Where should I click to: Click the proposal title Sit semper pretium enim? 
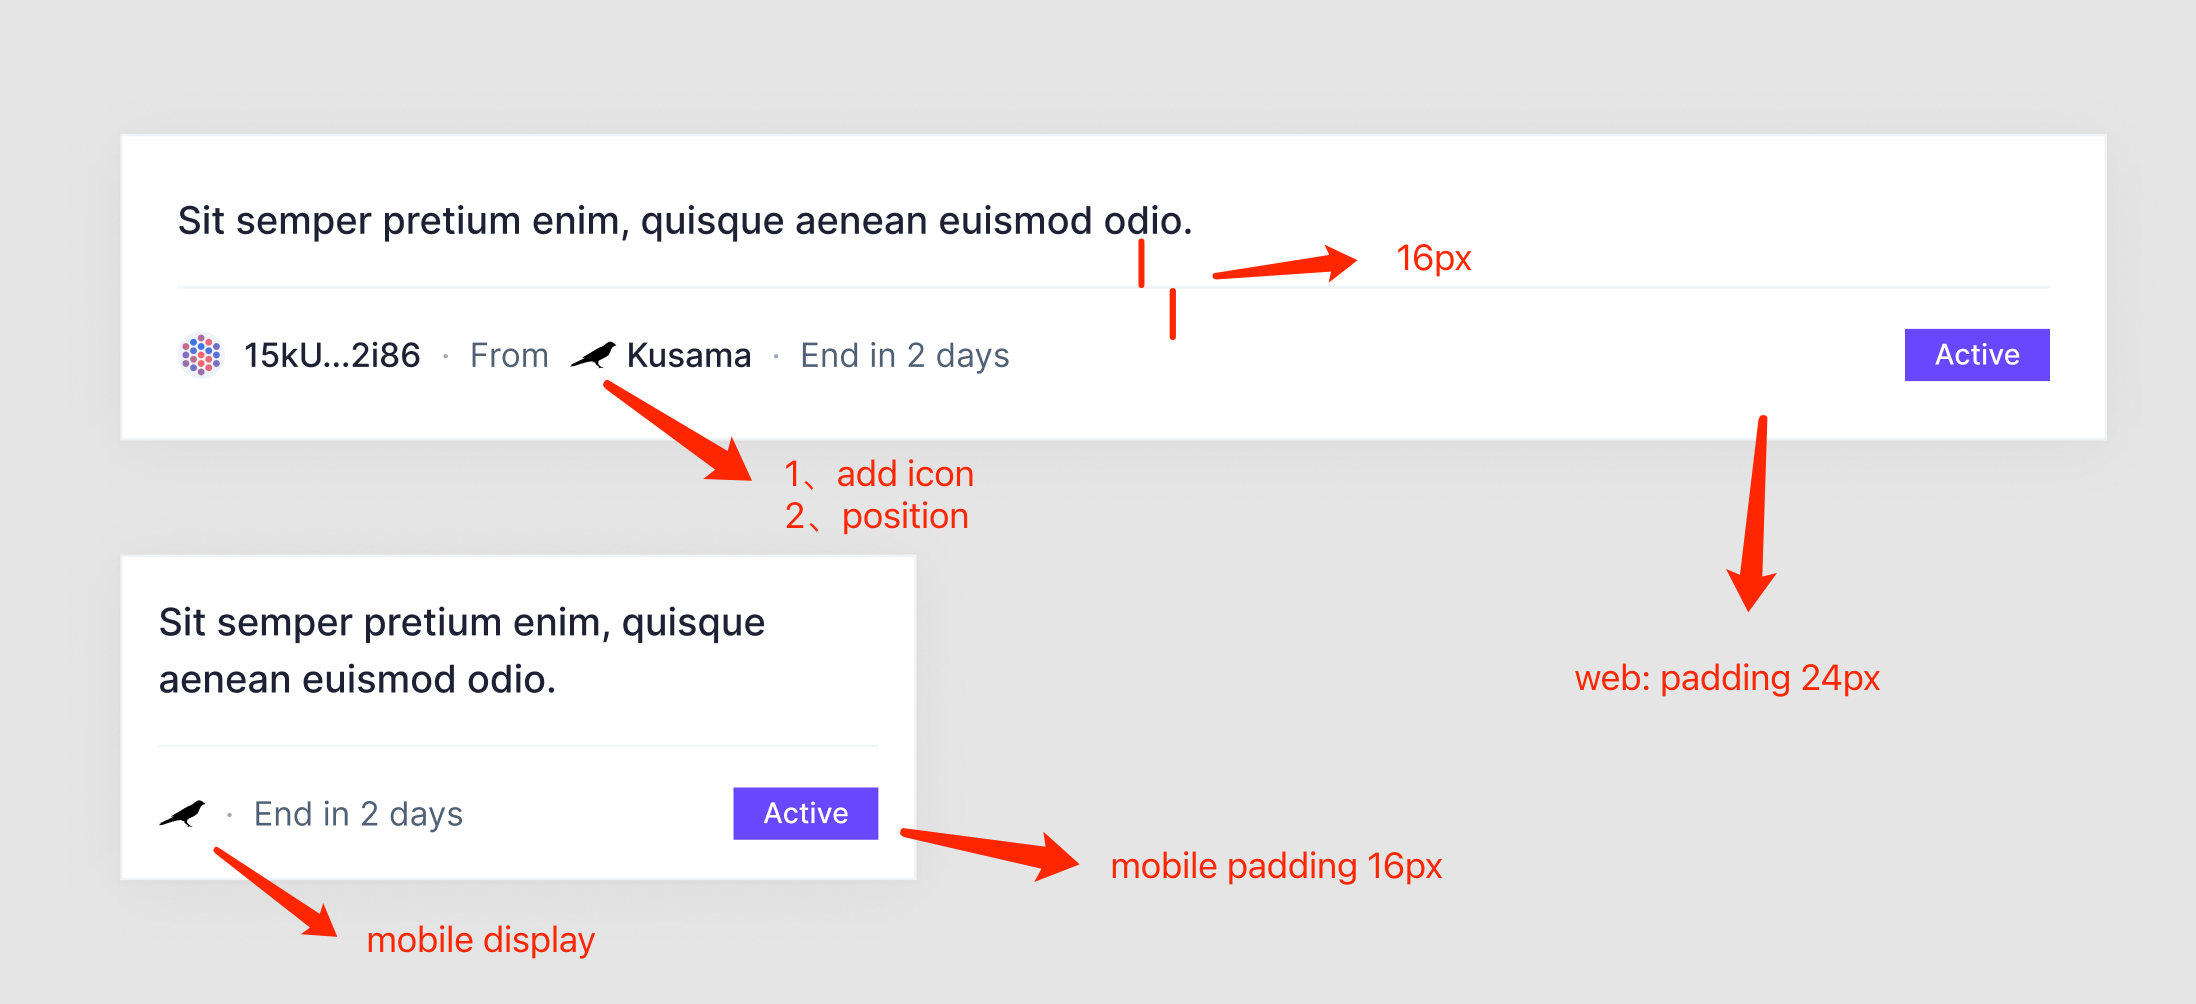[x=685, y=220]
